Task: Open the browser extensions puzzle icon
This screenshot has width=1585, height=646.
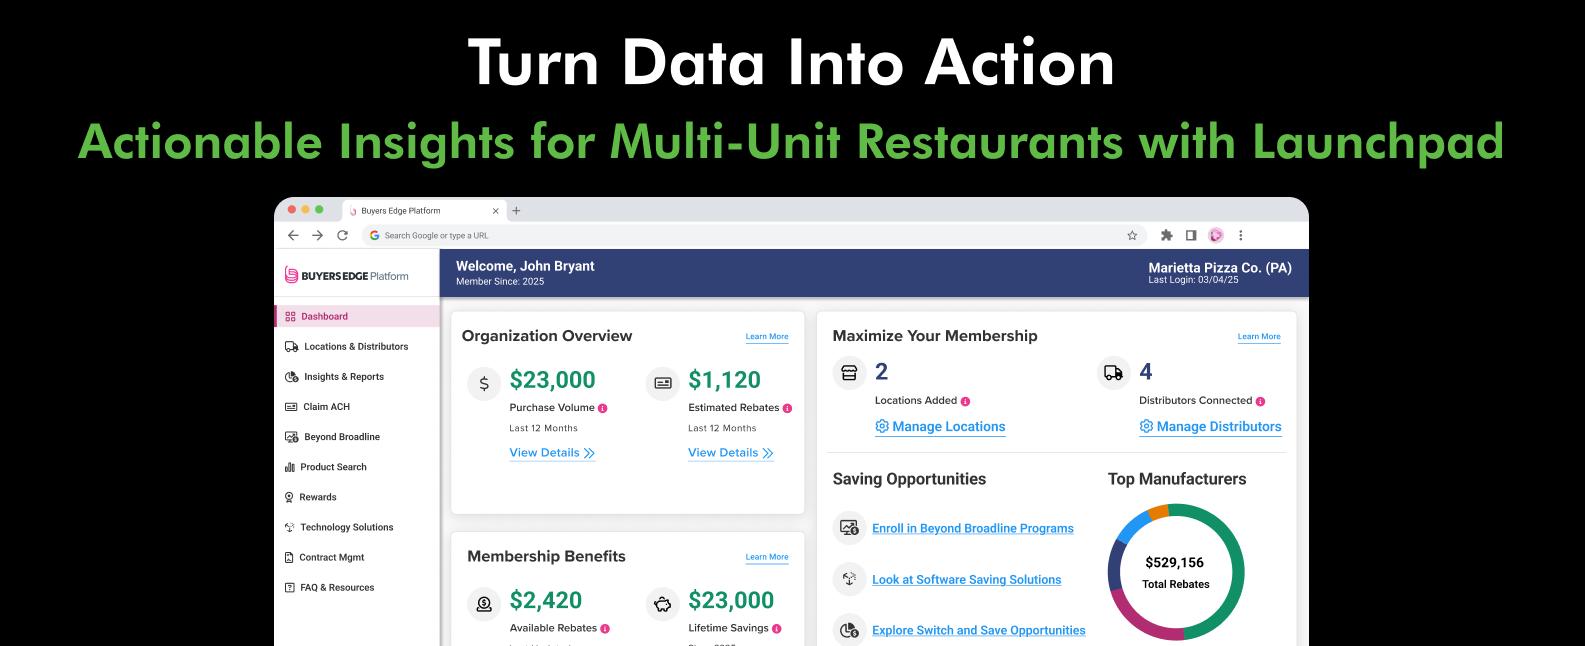Action: (x=1166, y=236)
